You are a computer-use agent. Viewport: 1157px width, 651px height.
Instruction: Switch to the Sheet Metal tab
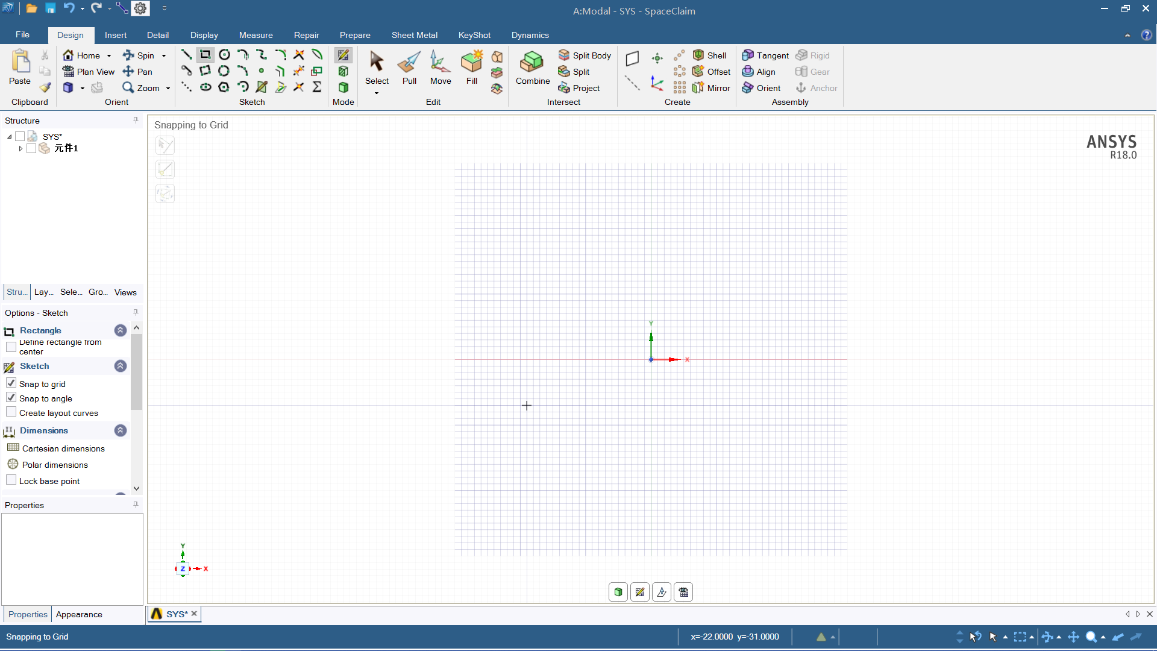point(414,35)
